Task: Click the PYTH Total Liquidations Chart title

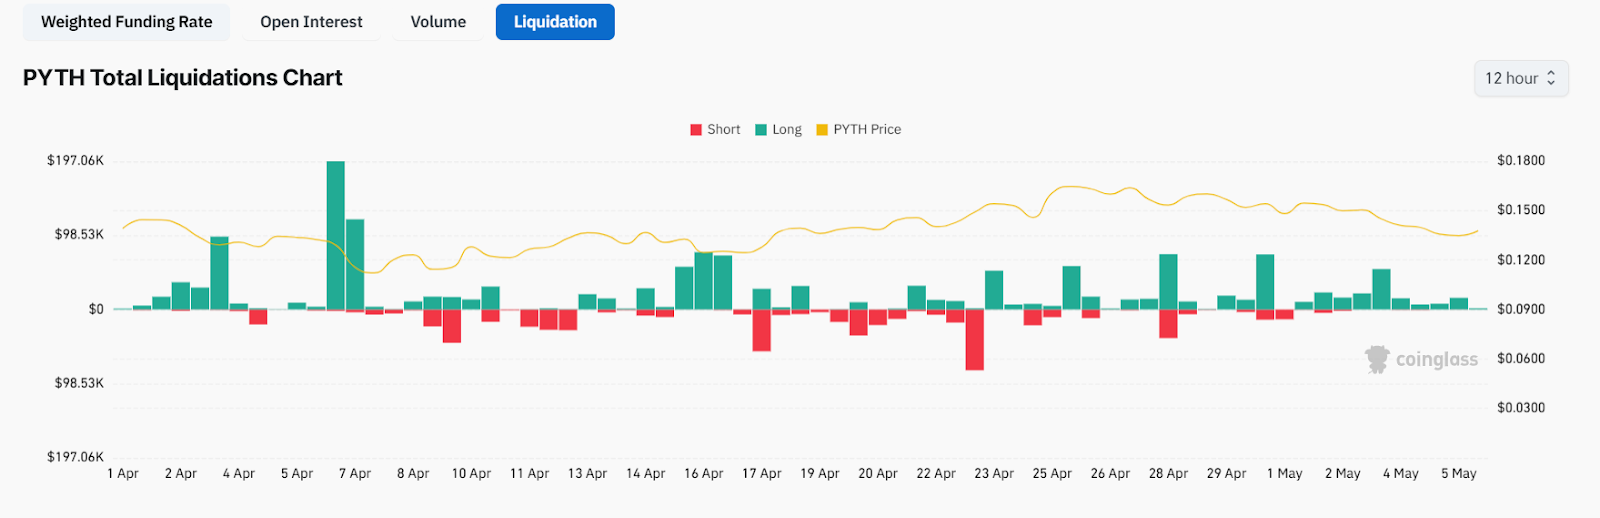Action: 182,78
